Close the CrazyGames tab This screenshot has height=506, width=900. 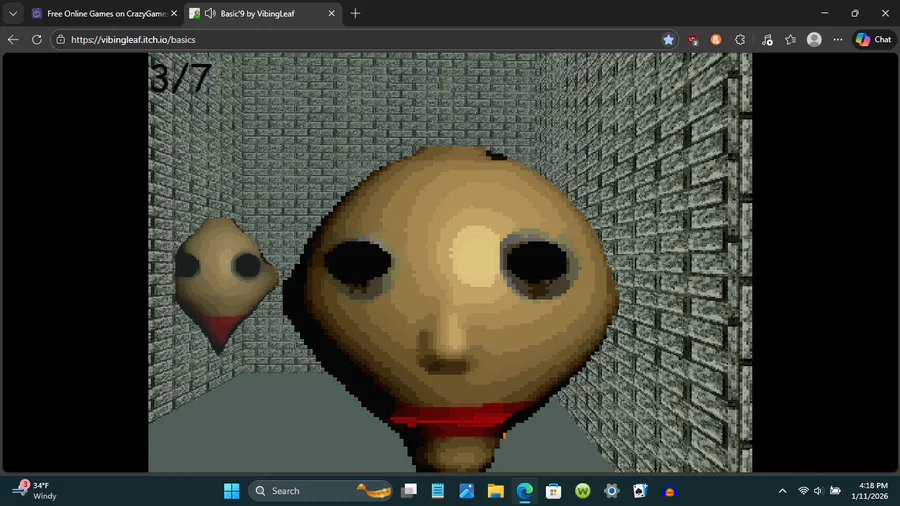174,13
